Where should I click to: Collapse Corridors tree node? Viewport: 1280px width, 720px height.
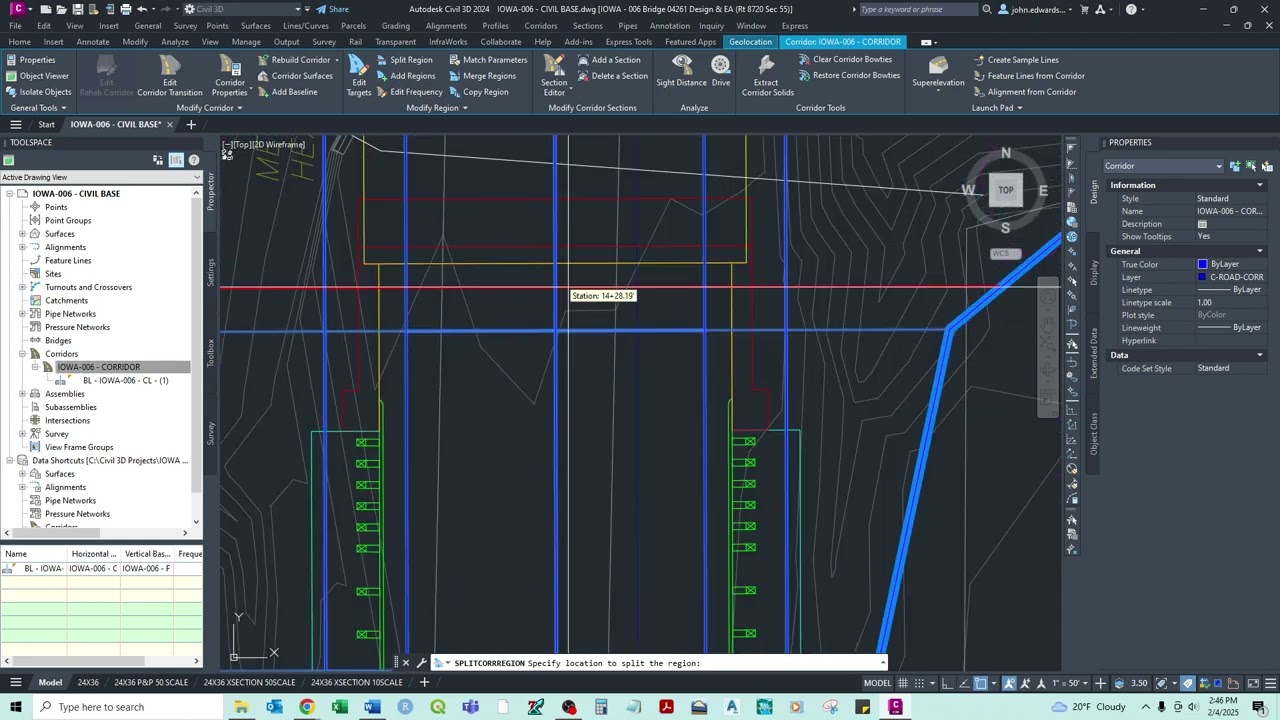(22, 354)
